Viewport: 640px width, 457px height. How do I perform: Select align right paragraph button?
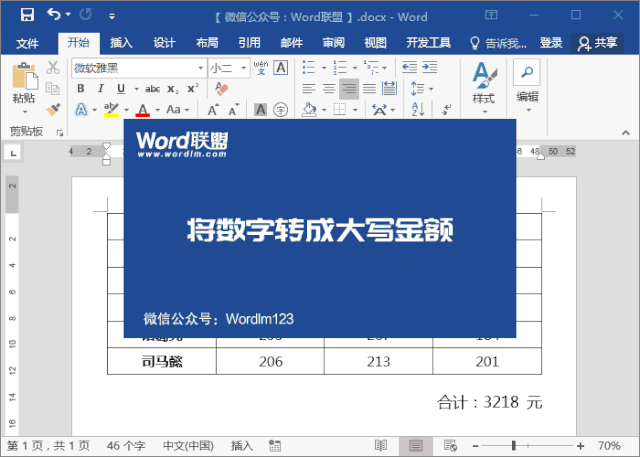(349, 89)
